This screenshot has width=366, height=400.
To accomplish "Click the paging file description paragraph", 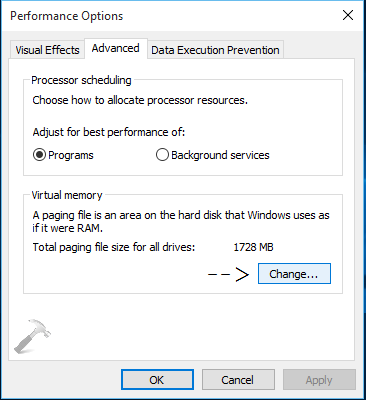I will (181, 222).
